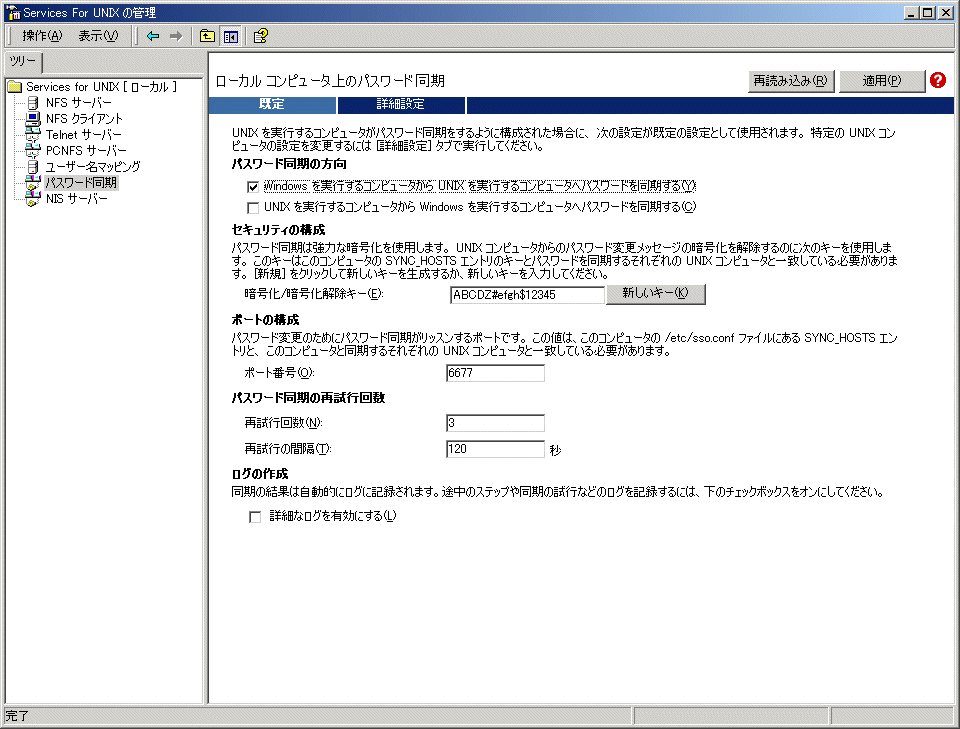Click the encryption key input field
This screenshot has height=729, width=960.
[527, 295]
